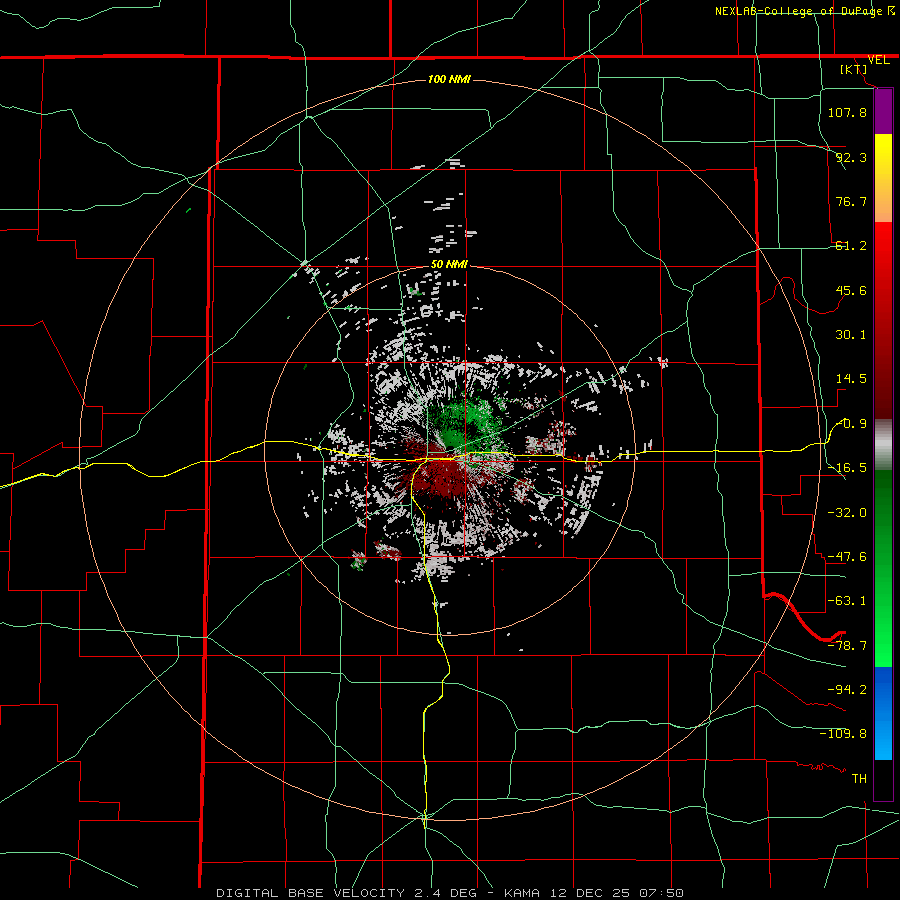Select the -47.6 legend value

pyautogui.click(x=847, y=557)
